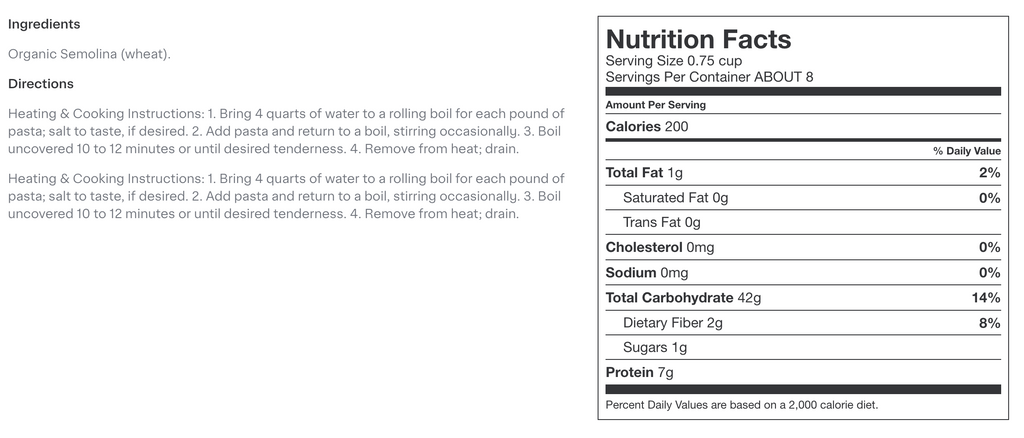
Task: Click the % Daily Value column header
Action: (966, 151)
